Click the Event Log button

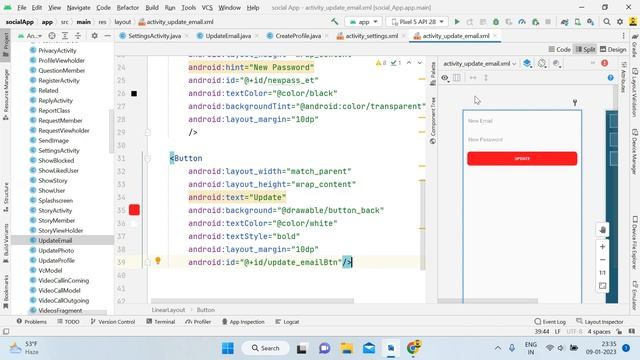click(x=550, y=322)
